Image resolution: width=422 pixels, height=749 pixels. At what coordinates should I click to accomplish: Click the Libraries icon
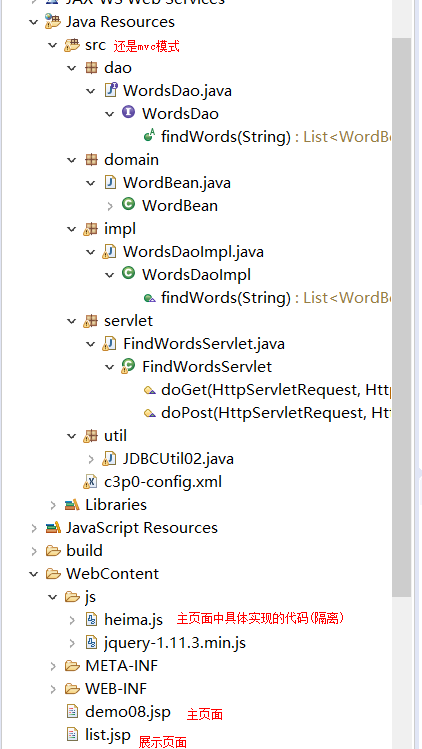click(72, 504)
